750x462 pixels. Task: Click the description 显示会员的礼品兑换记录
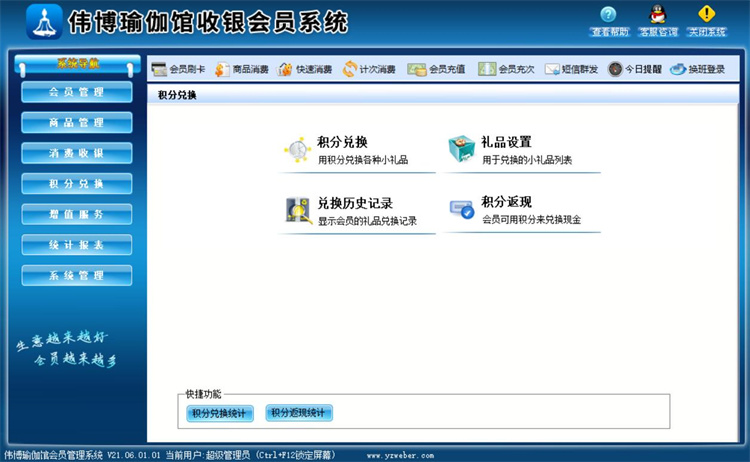tap(367, 221)
